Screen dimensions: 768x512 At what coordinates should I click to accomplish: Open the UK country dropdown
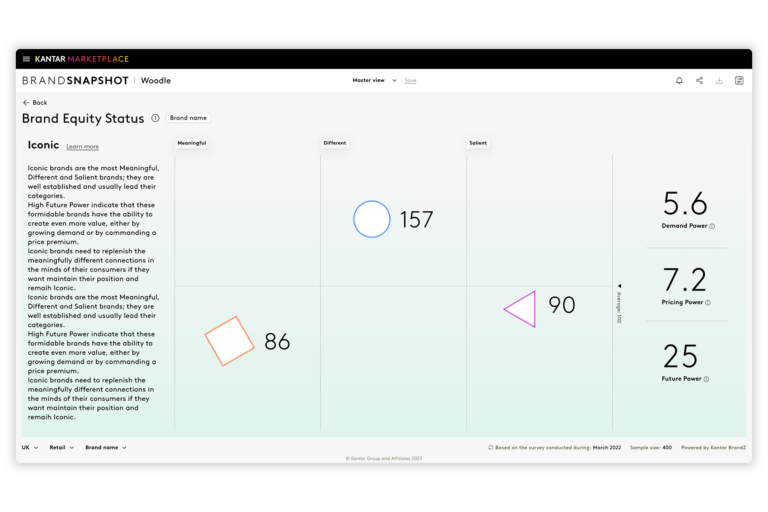click(x=30, y=448)
